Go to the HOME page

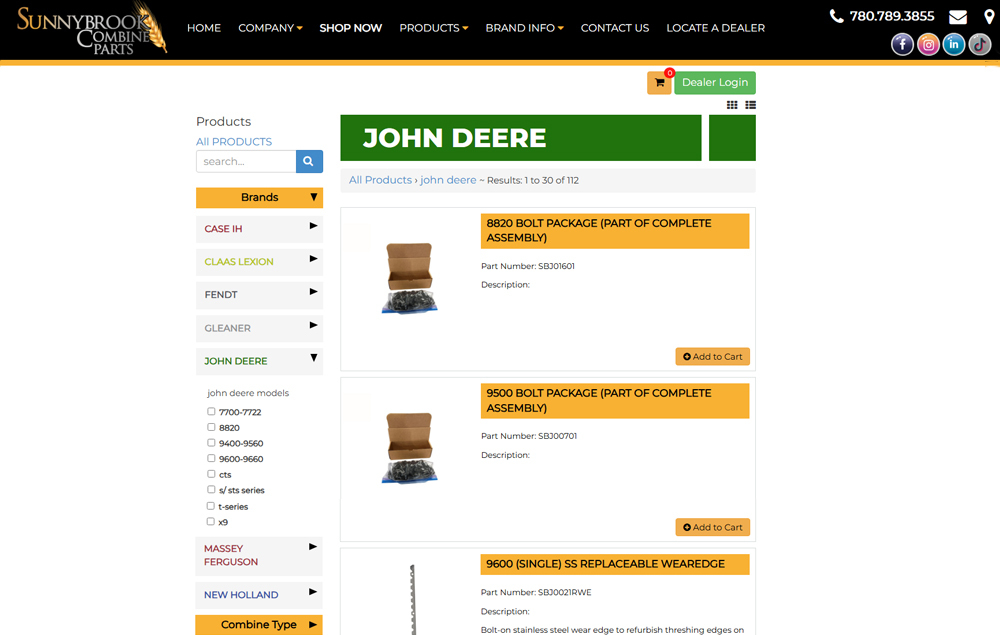point(204,28)
